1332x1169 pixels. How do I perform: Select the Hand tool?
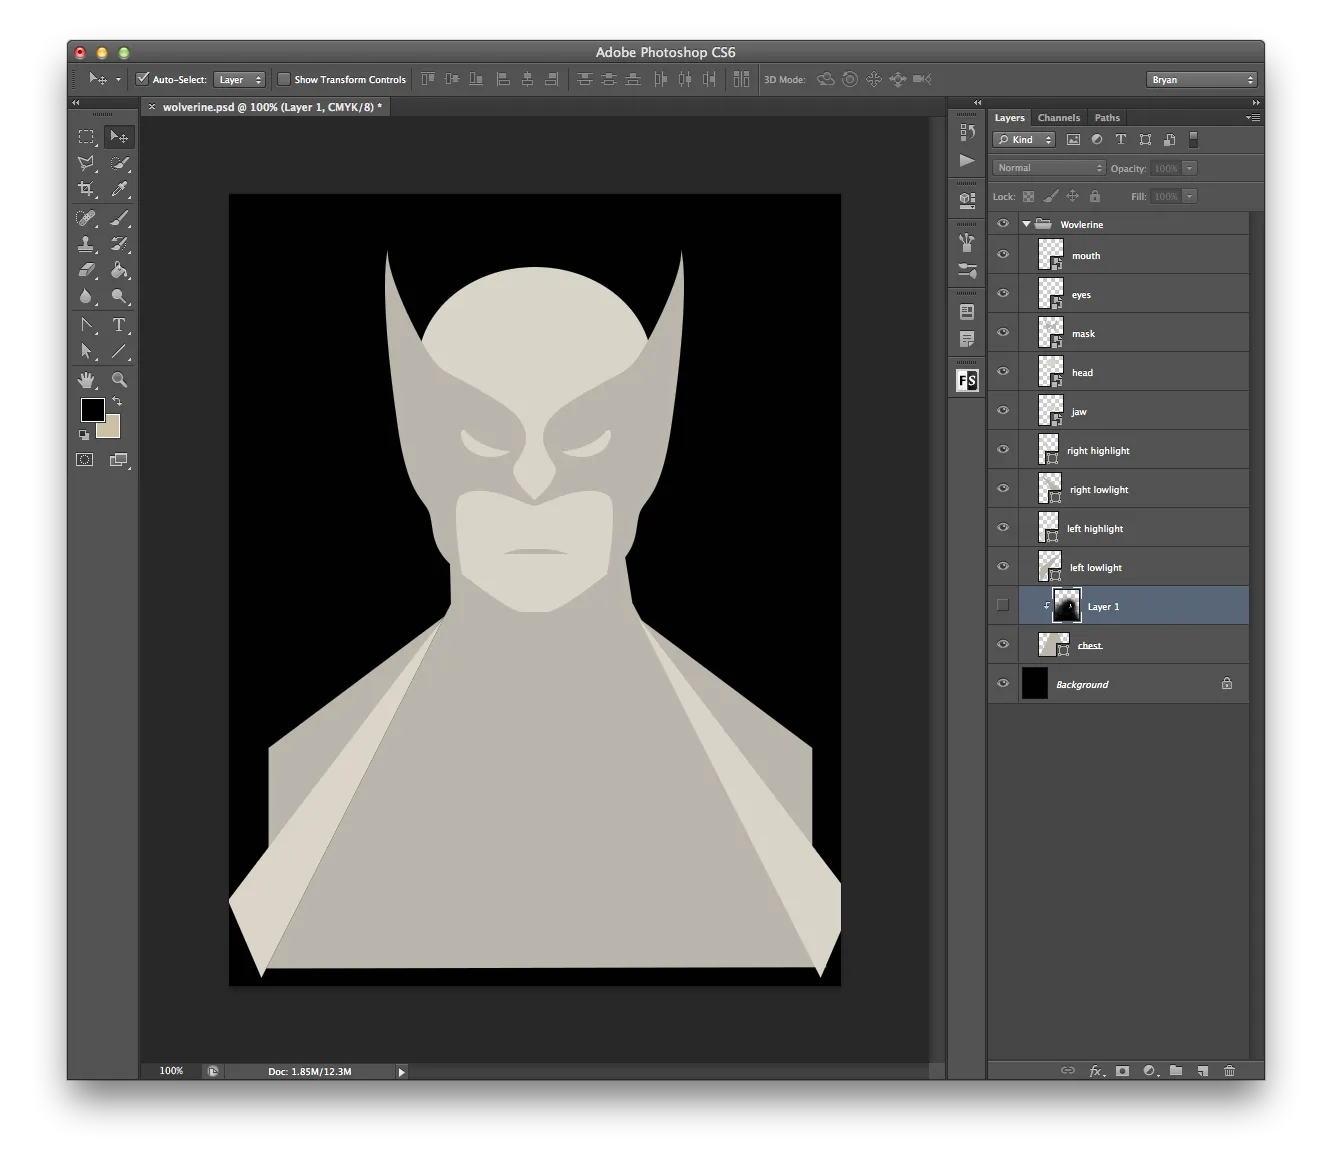point(87,380)
